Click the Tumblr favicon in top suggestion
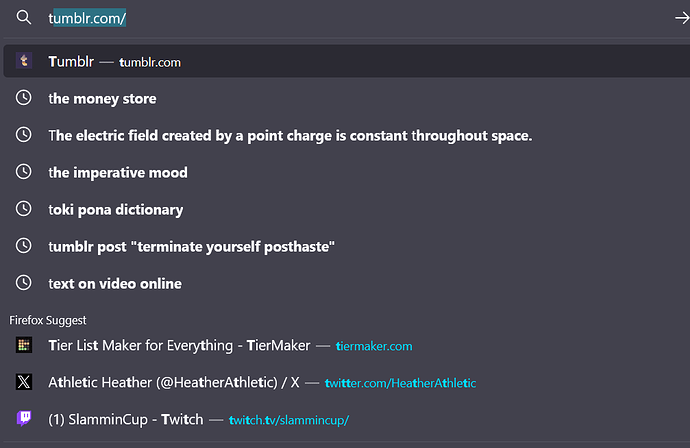The width and height of the screenshot is (690, 448). coord(24,60)
